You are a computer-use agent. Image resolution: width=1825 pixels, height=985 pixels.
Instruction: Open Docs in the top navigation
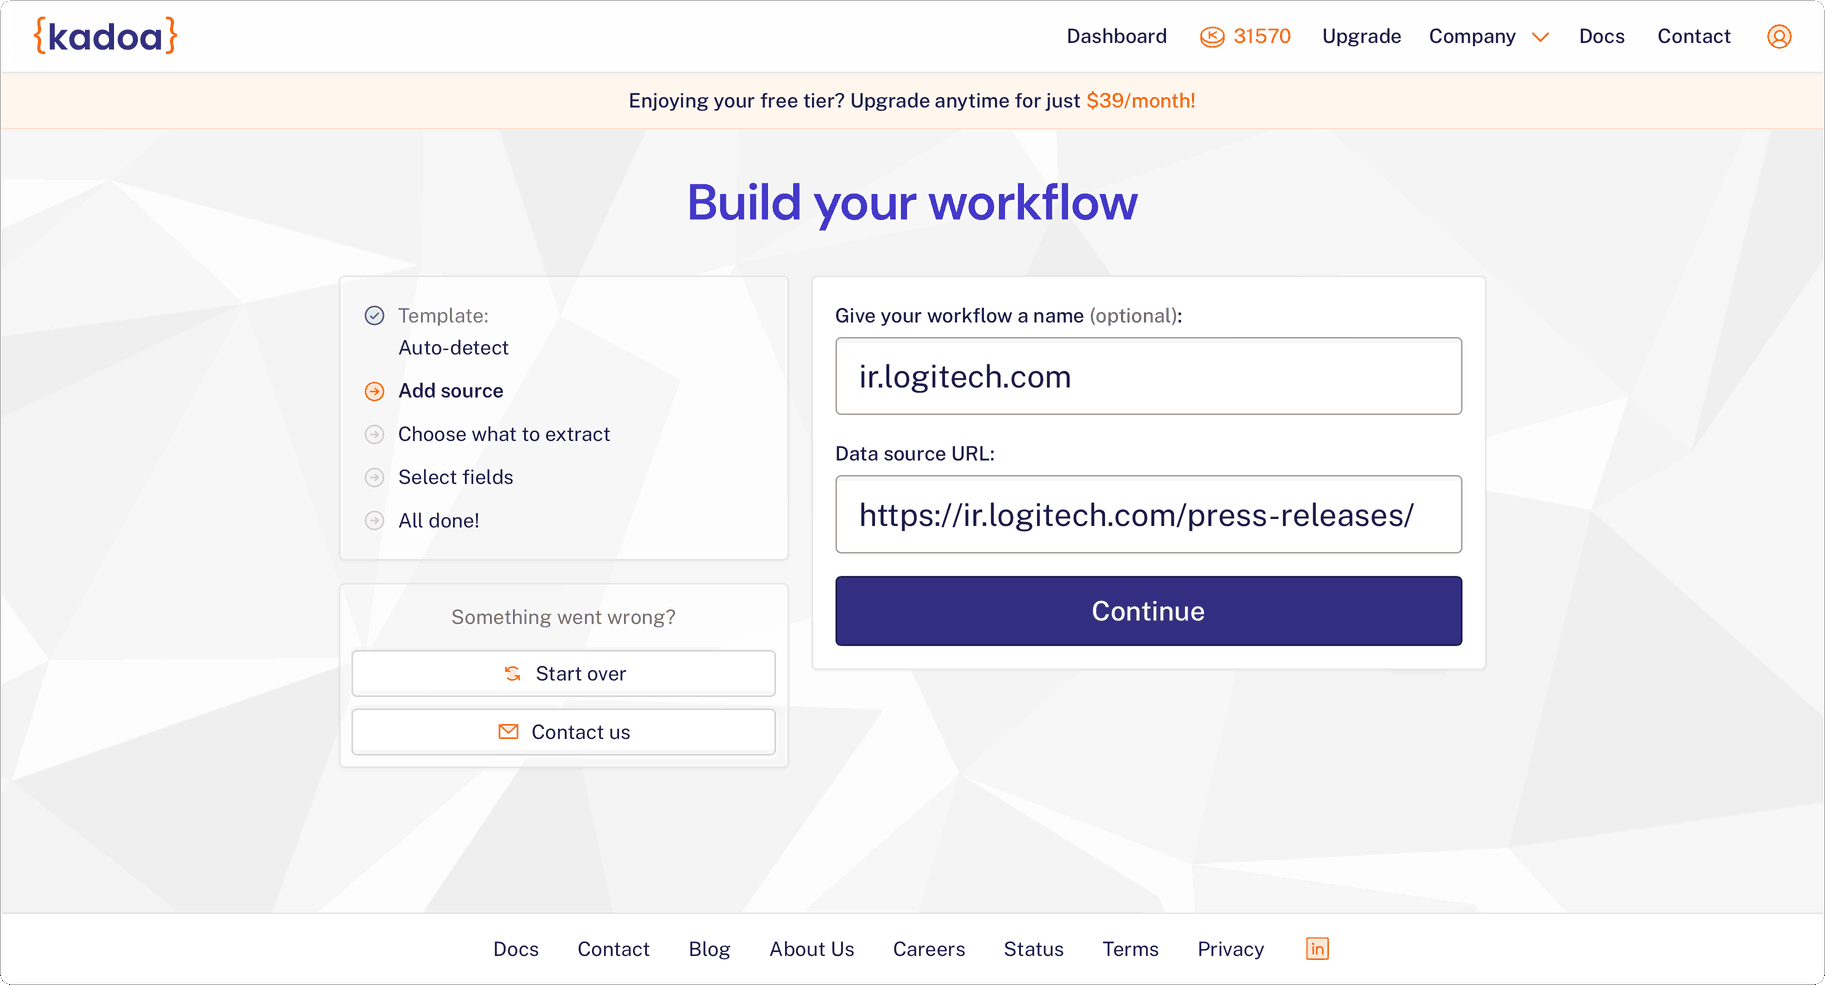[x=1601, y=37]
